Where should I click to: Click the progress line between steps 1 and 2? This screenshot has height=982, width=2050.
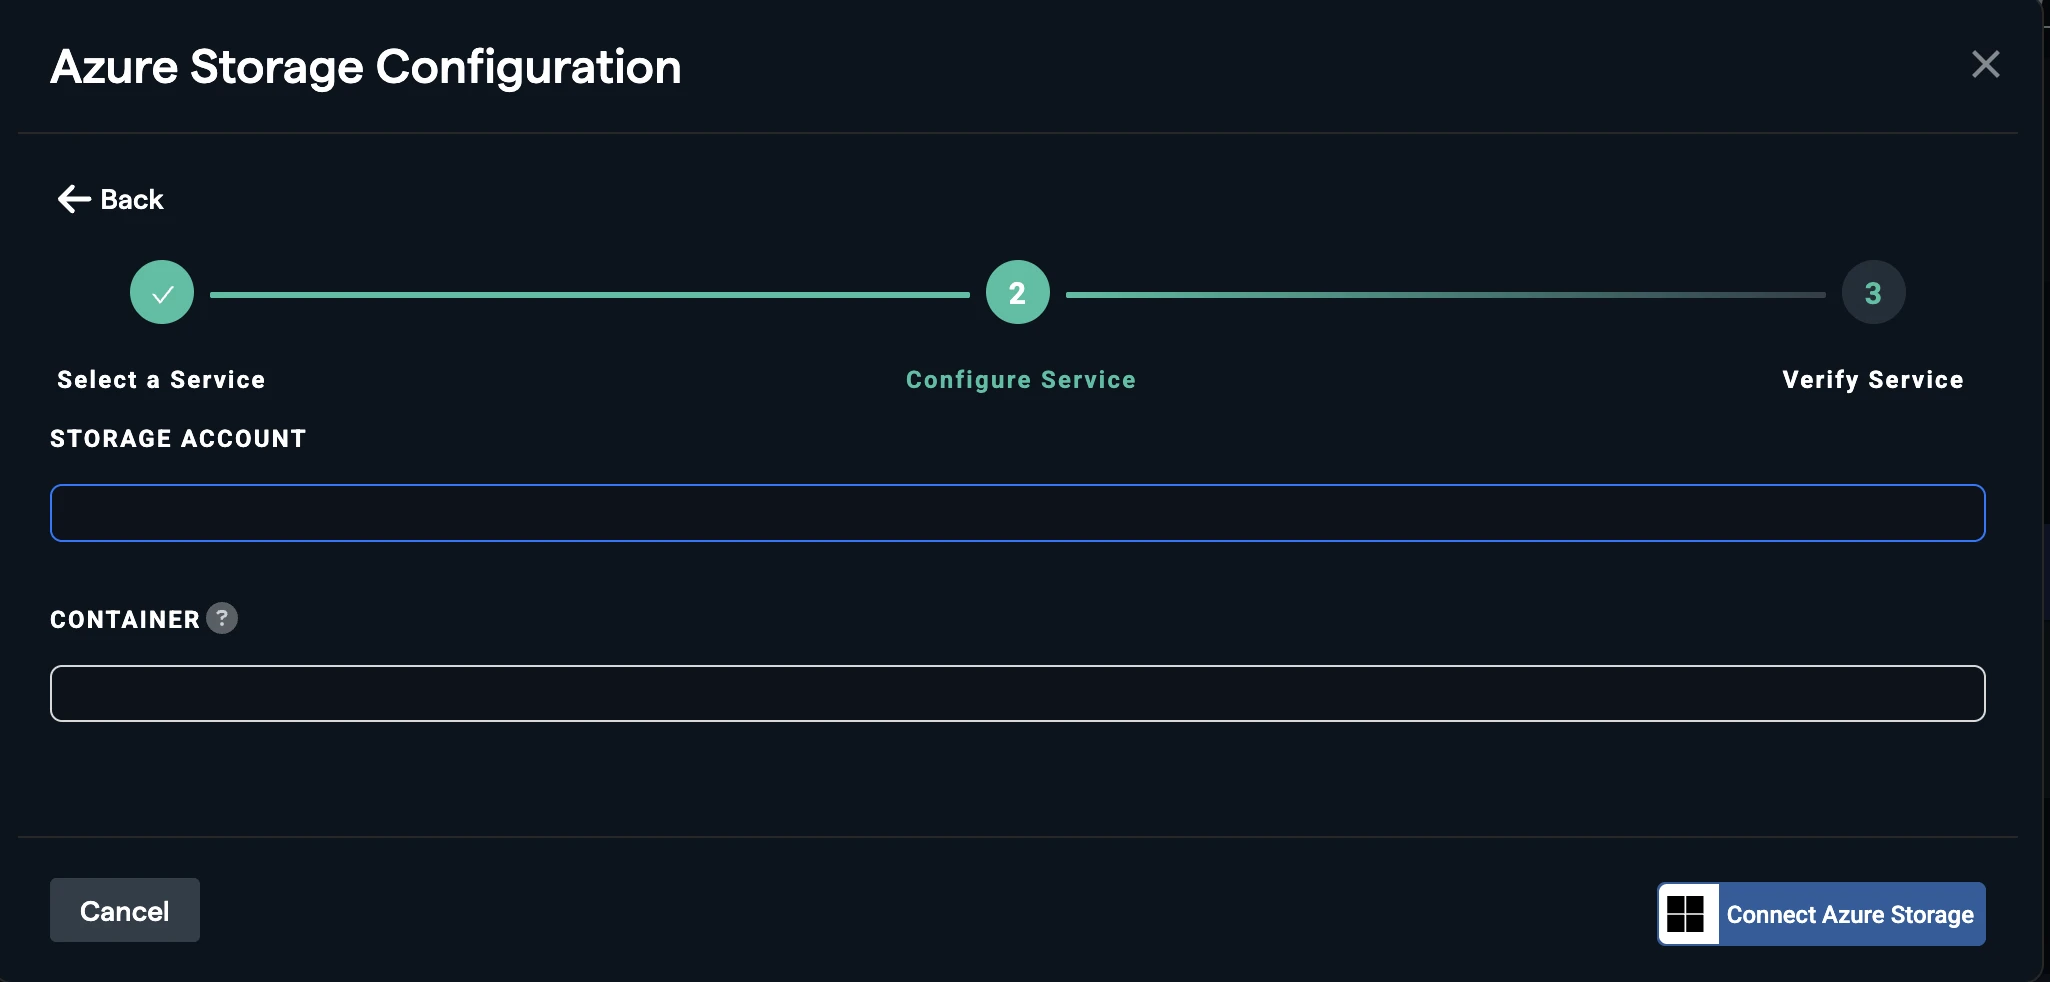[x=590, y=295]
